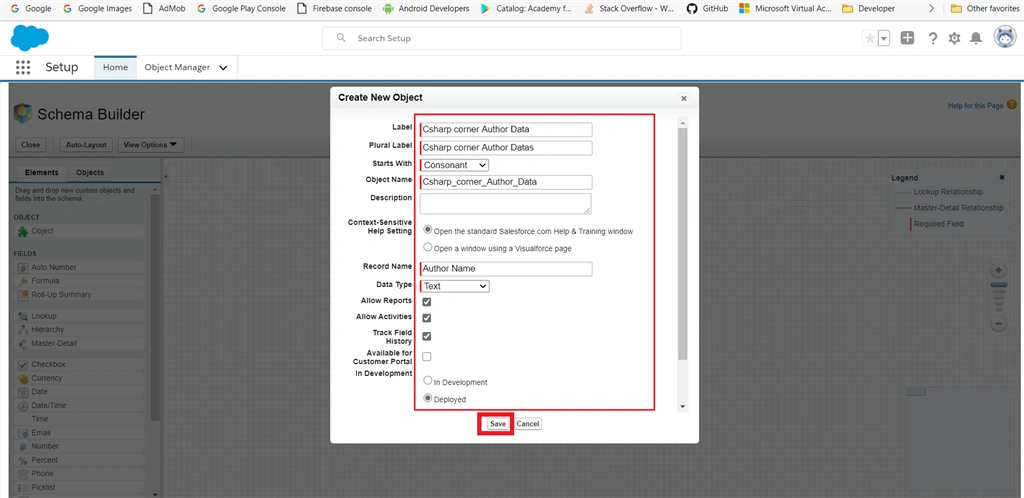1024x498 pixels.
Task: Pick the Lookup field element
Action: [79, 316]
